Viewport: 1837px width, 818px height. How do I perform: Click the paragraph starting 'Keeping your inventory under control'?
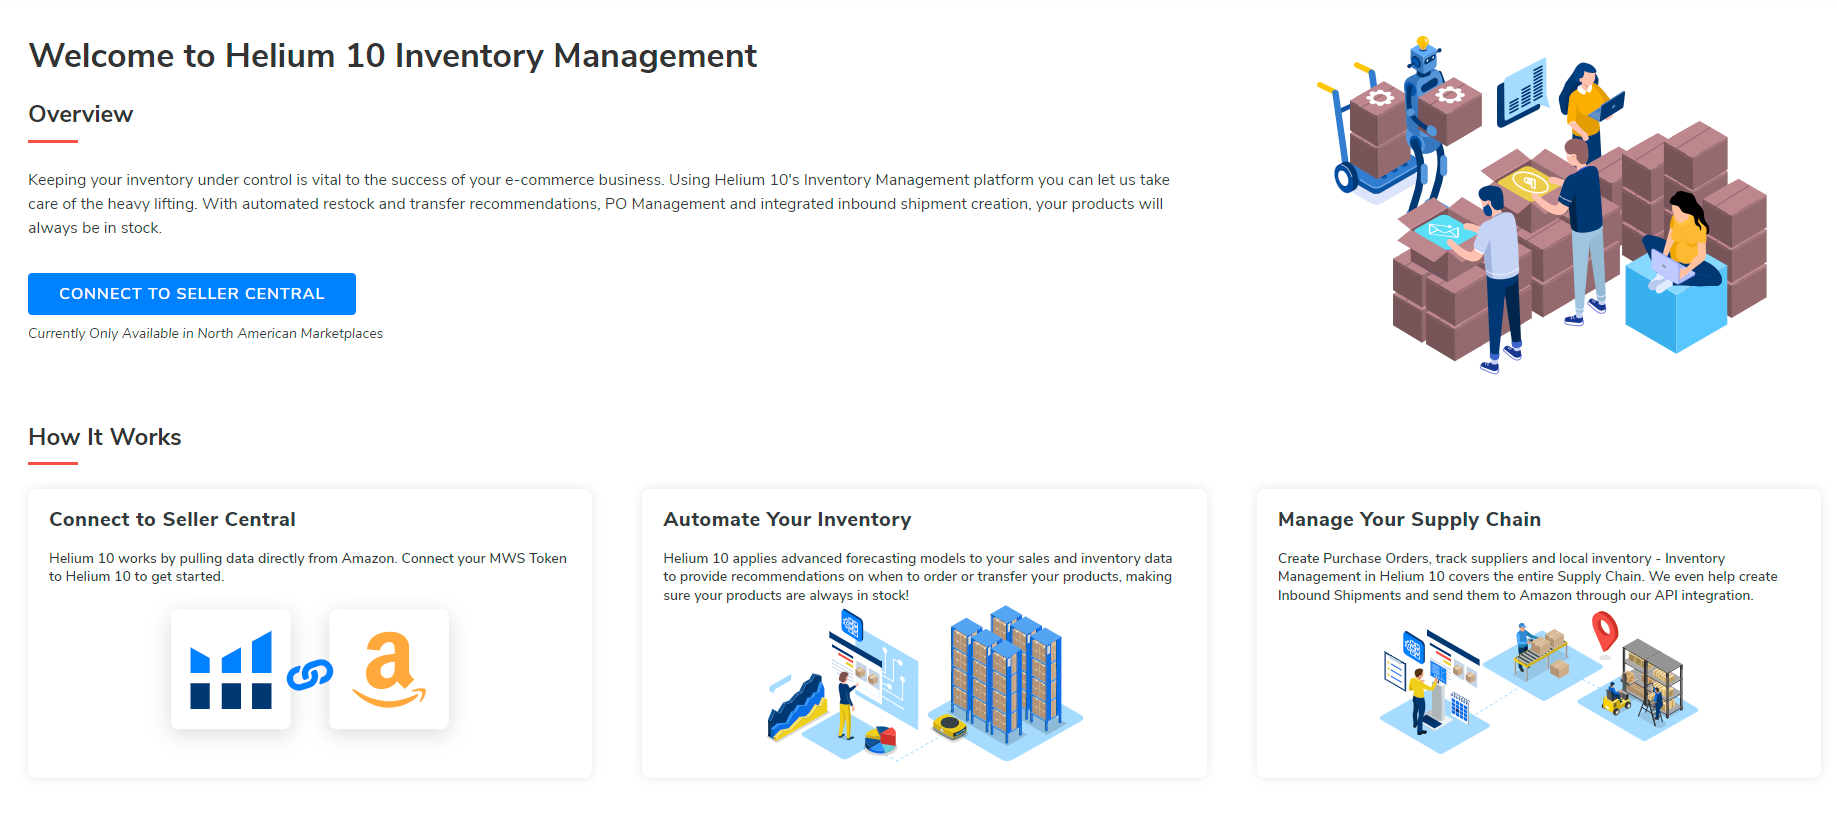coord(599,204)
